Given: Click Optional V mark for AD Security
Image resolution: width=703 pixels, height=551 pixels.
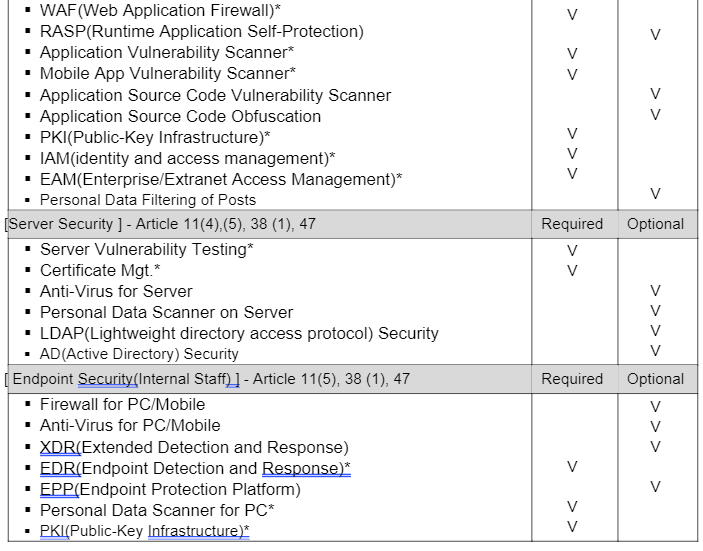Looking at the screenshot, I should tap(655, 351).
